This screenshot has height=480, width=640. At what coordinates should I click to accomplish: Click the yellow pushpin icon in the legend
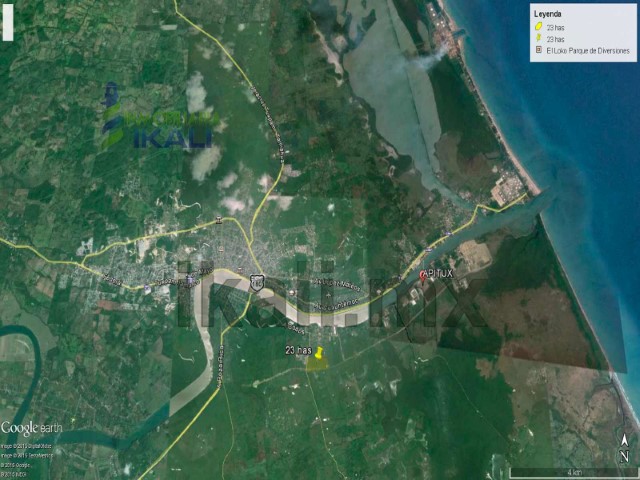pyautogui.click(x=539, y=37)
